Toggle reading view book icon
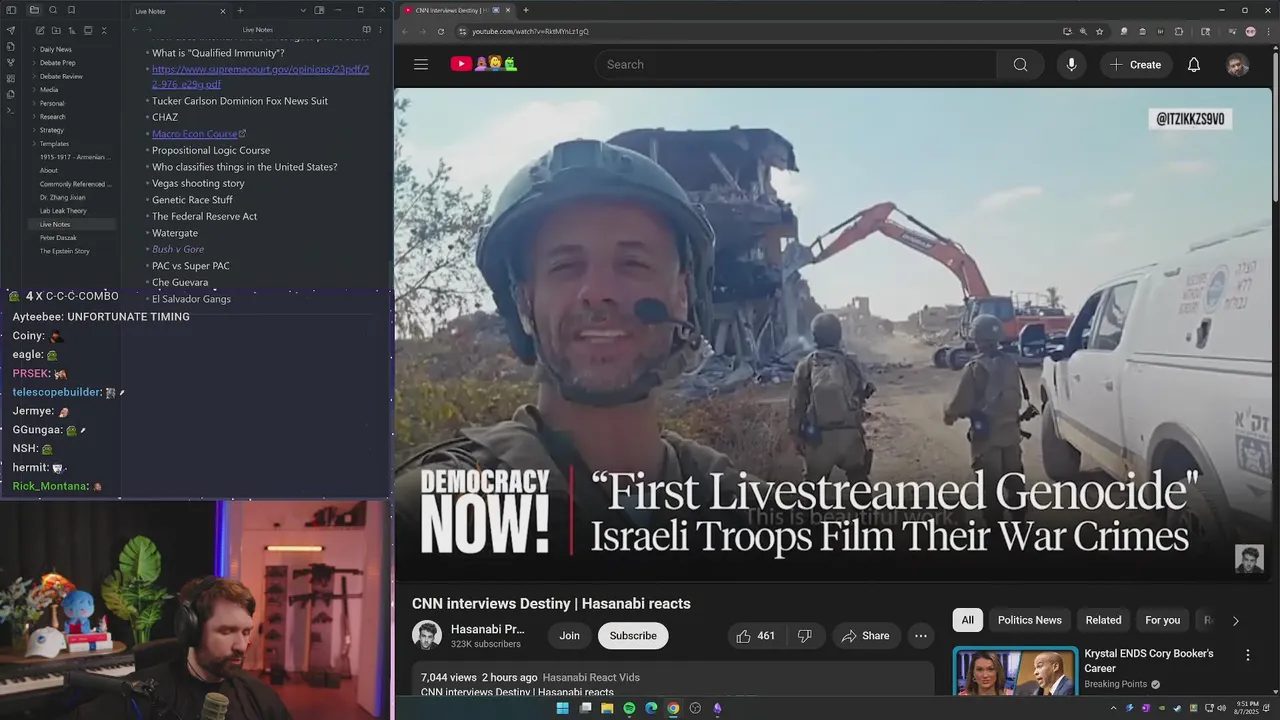Screen dimensions: 1280x720 click(x=366, y=30)
